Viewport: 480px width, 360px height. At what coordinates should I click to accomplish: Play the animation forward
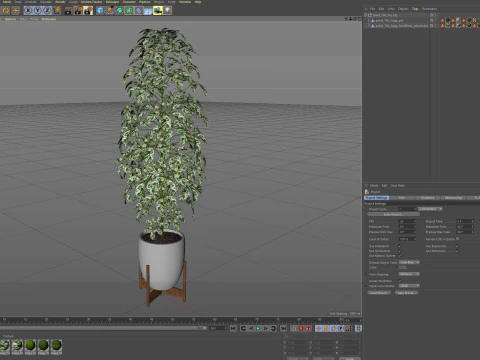[x=258, y=328]
